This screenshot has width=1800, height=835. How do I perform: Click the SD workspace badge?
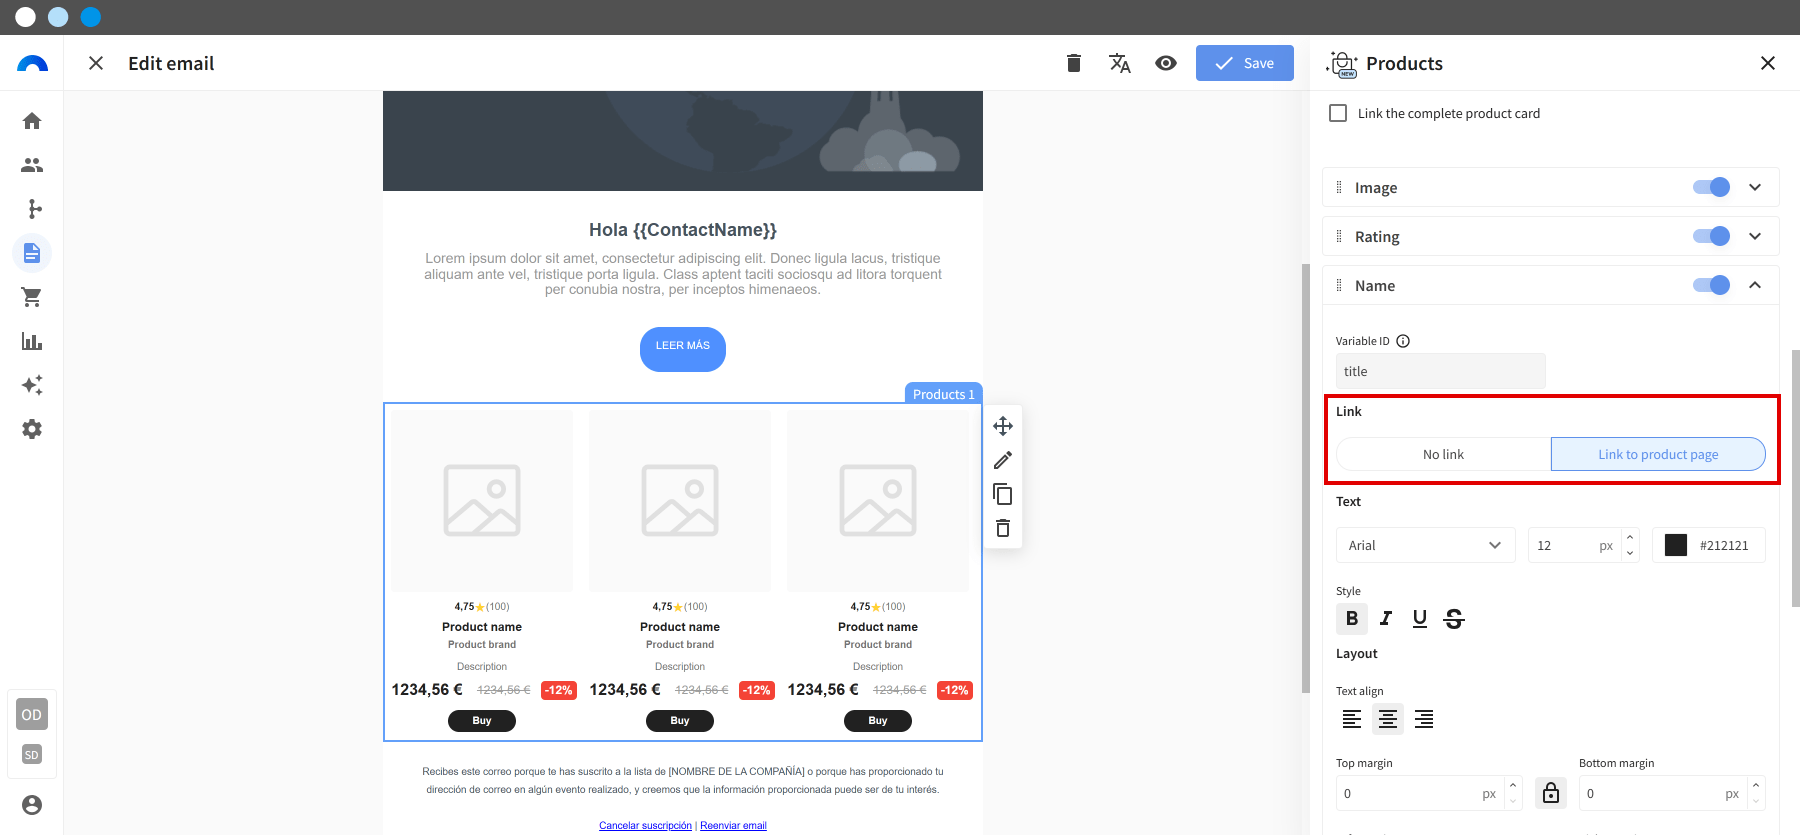coord(32,755)
